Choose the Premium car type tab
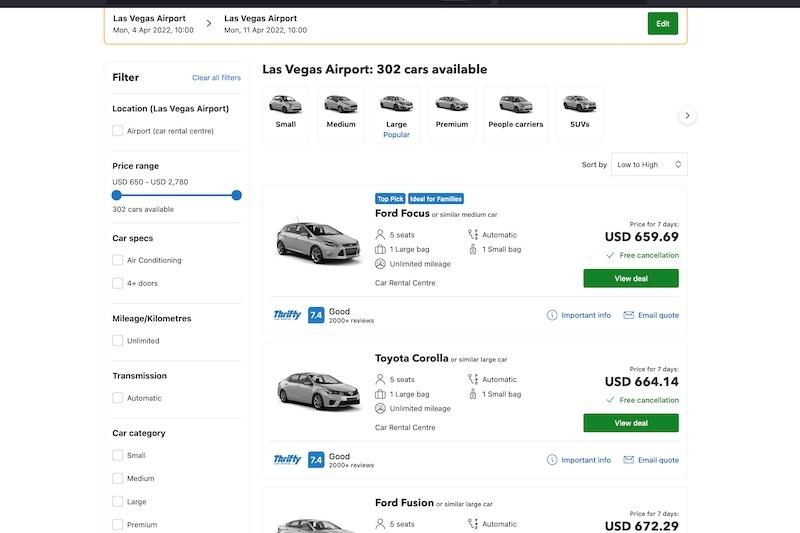This screenshot has width=800, height=533. coord(452,115)
